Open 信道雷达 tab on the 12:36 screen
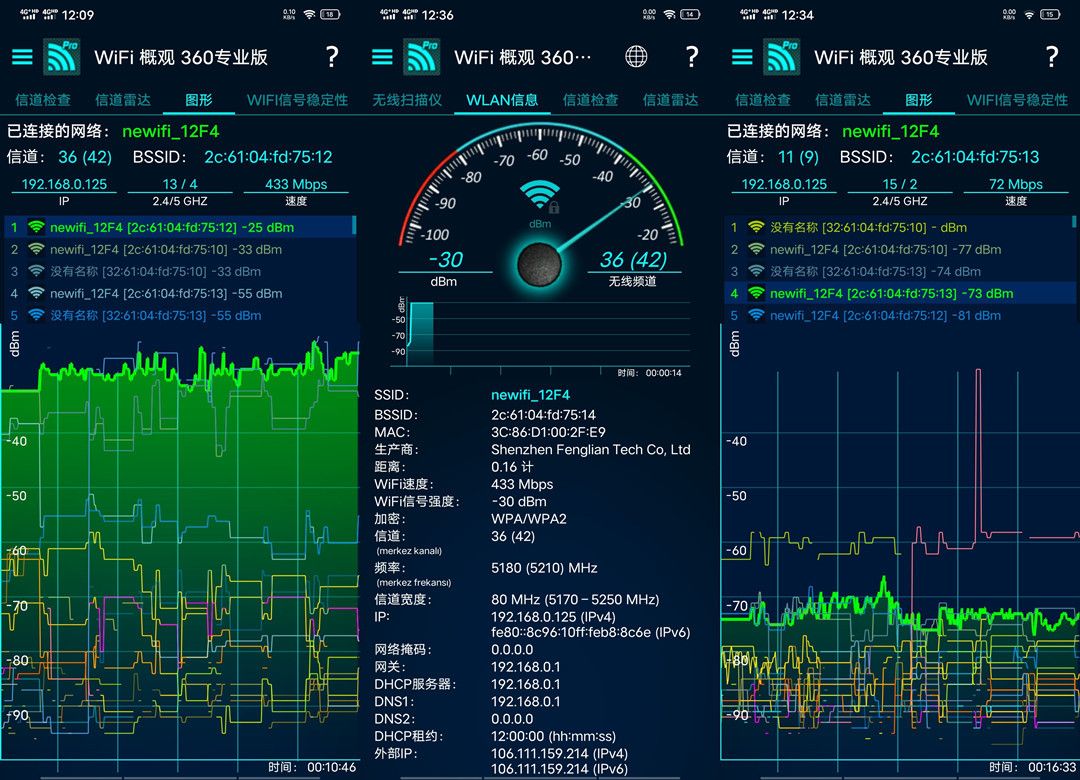The width and height of the screenshot is (1080, 780). click(670, 100)
